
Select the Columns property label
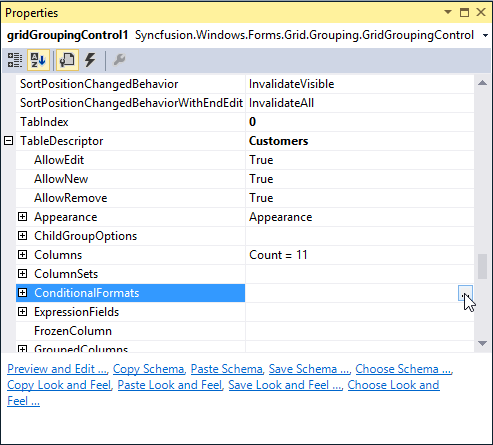pyautogui.click(x=58, y=255)
